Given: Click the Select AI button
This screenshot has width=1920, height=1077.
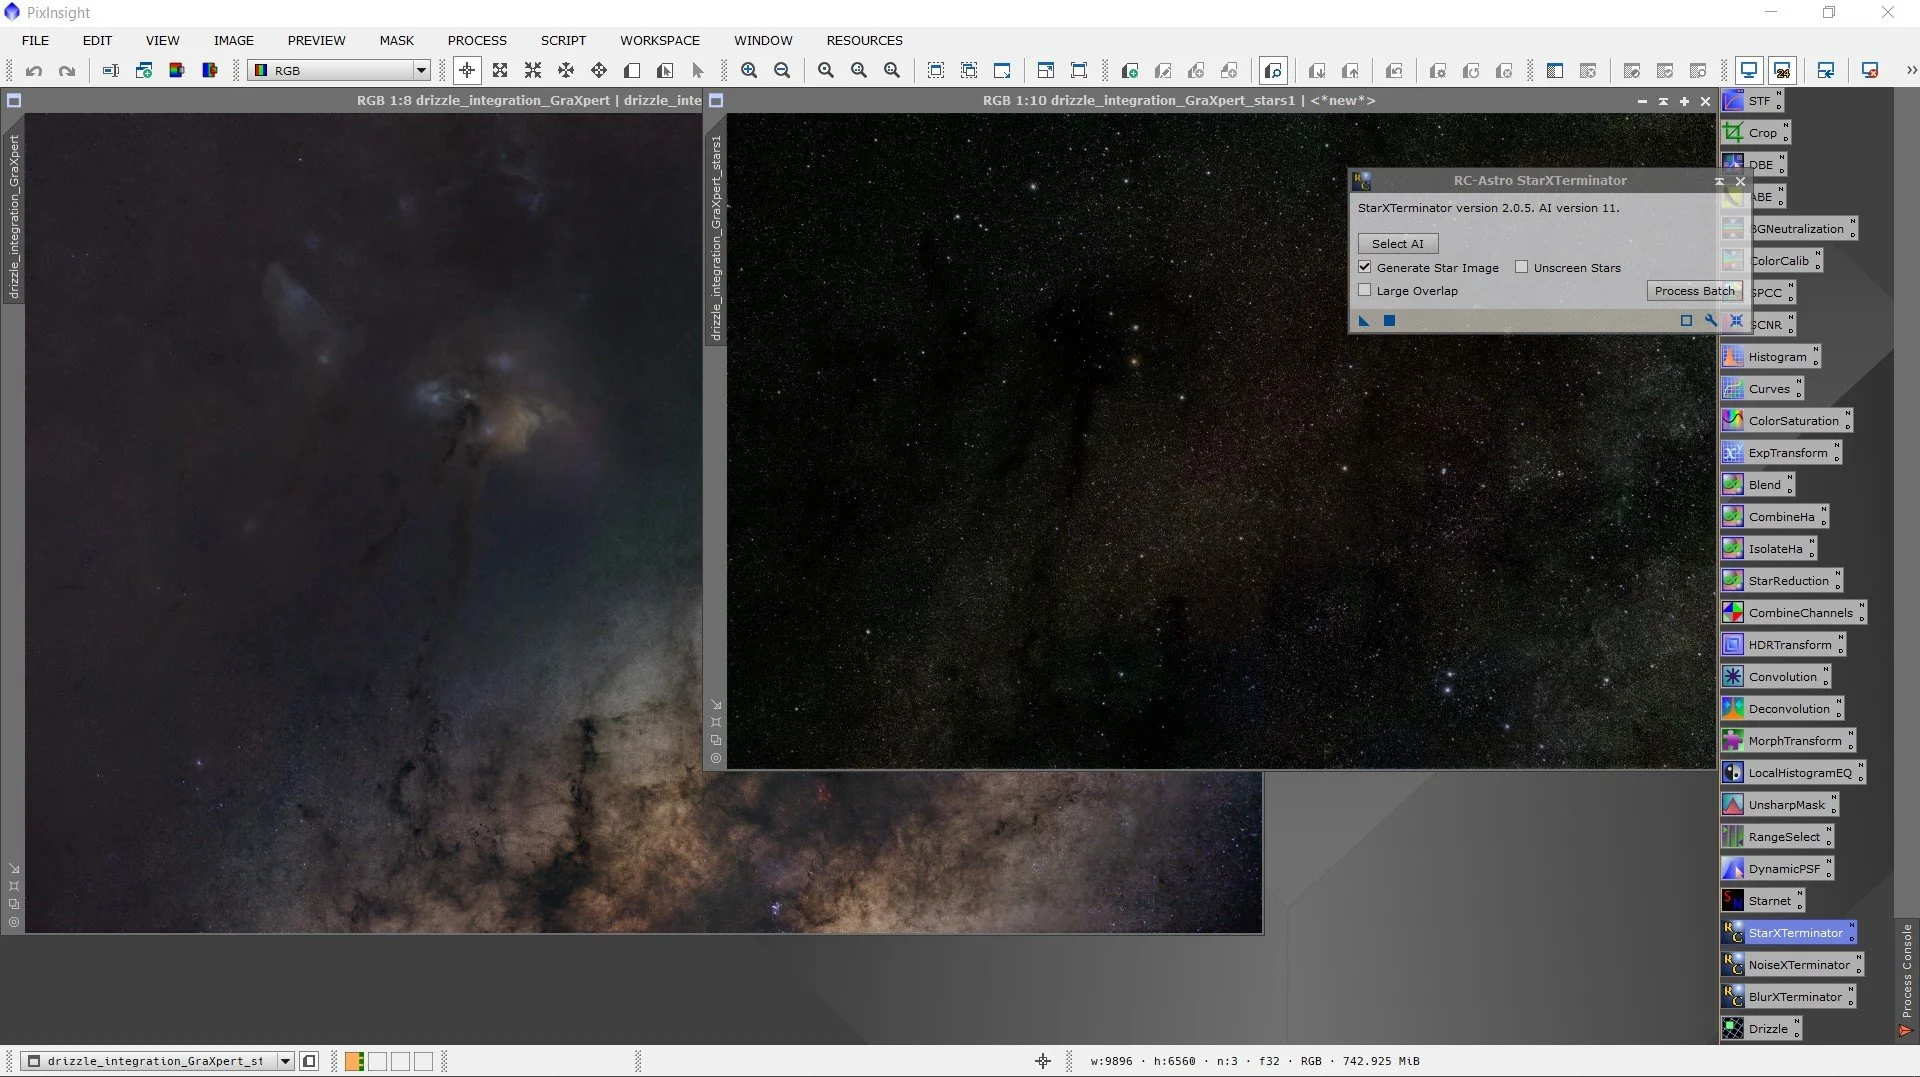Looking at the screenshot, I should (x=1398, y=244).
